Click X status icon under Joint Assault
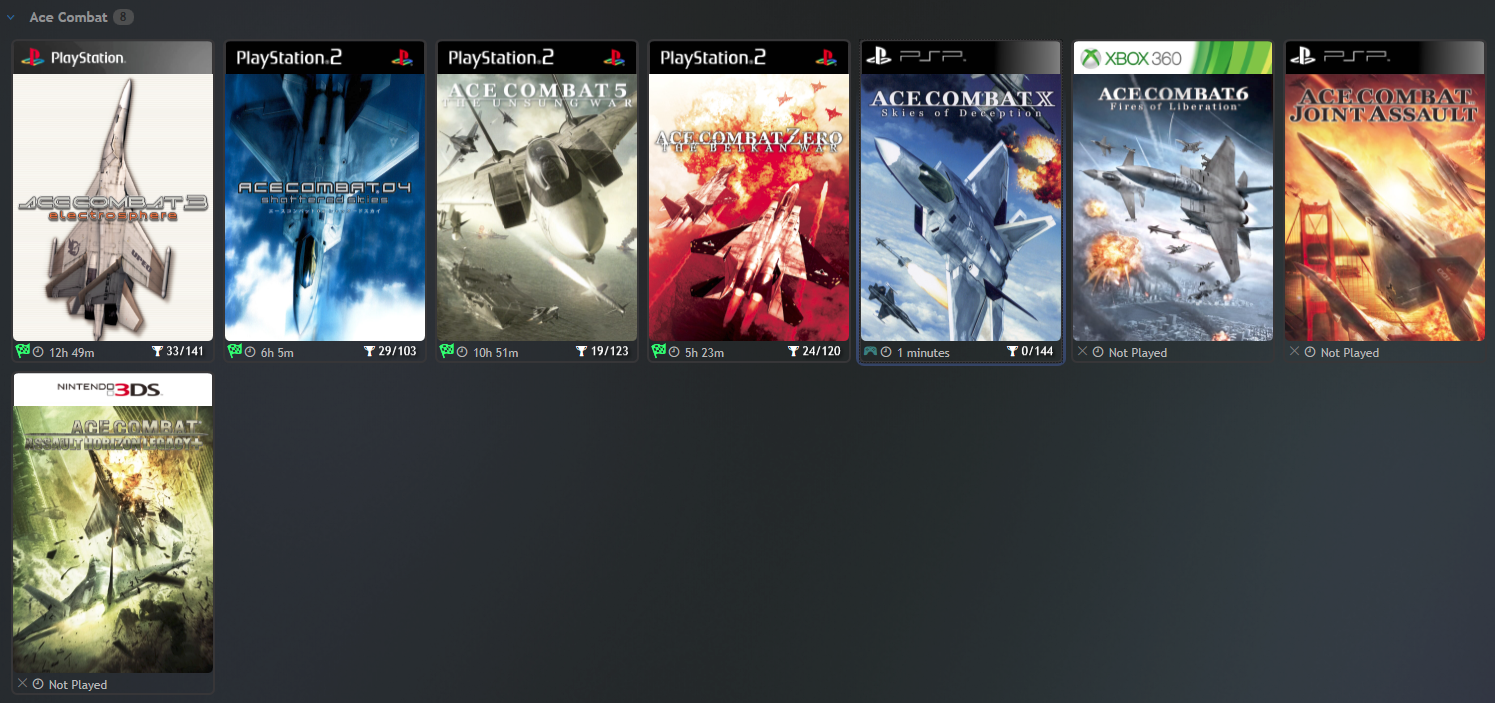This screenshot has width=1495, height=703. (x=1295, y=351)
